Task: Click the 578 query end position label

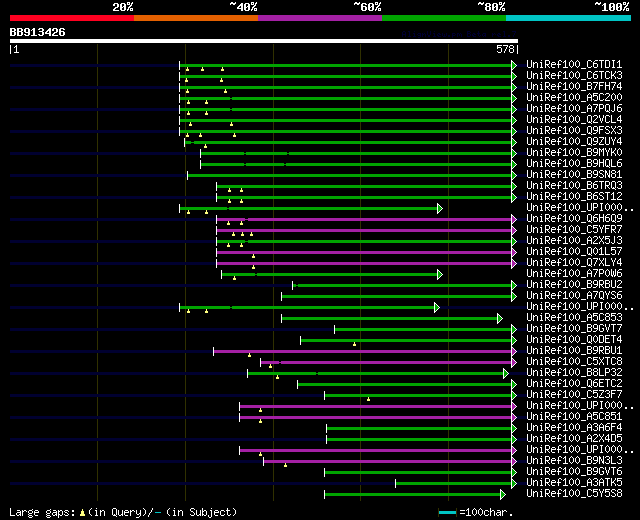Action: point(505,49)
